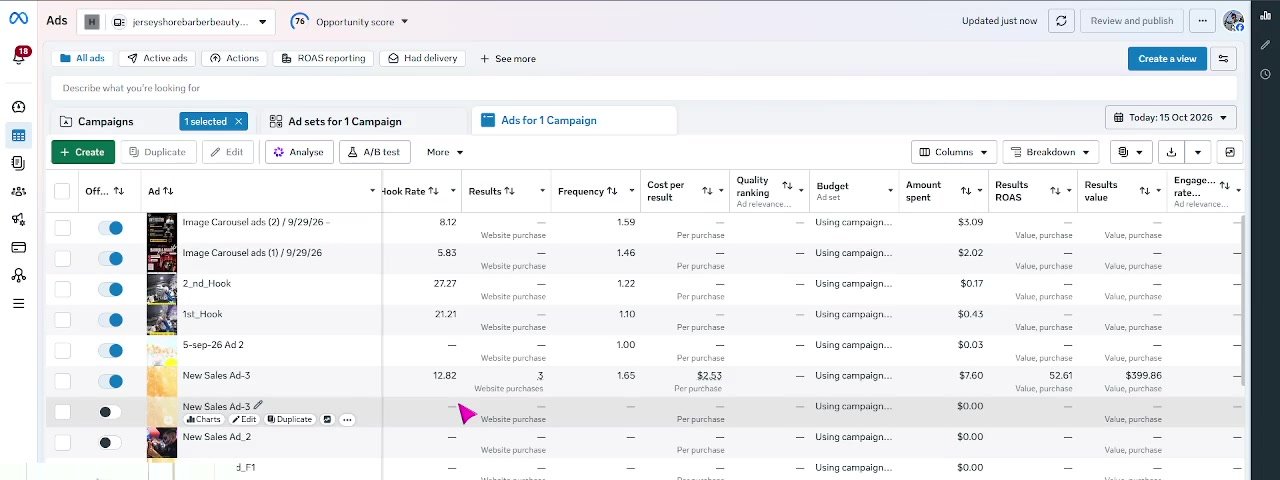1280x480 pixels.
Task: Click Charts in the hovered ad row
Action: pos(203,419)
